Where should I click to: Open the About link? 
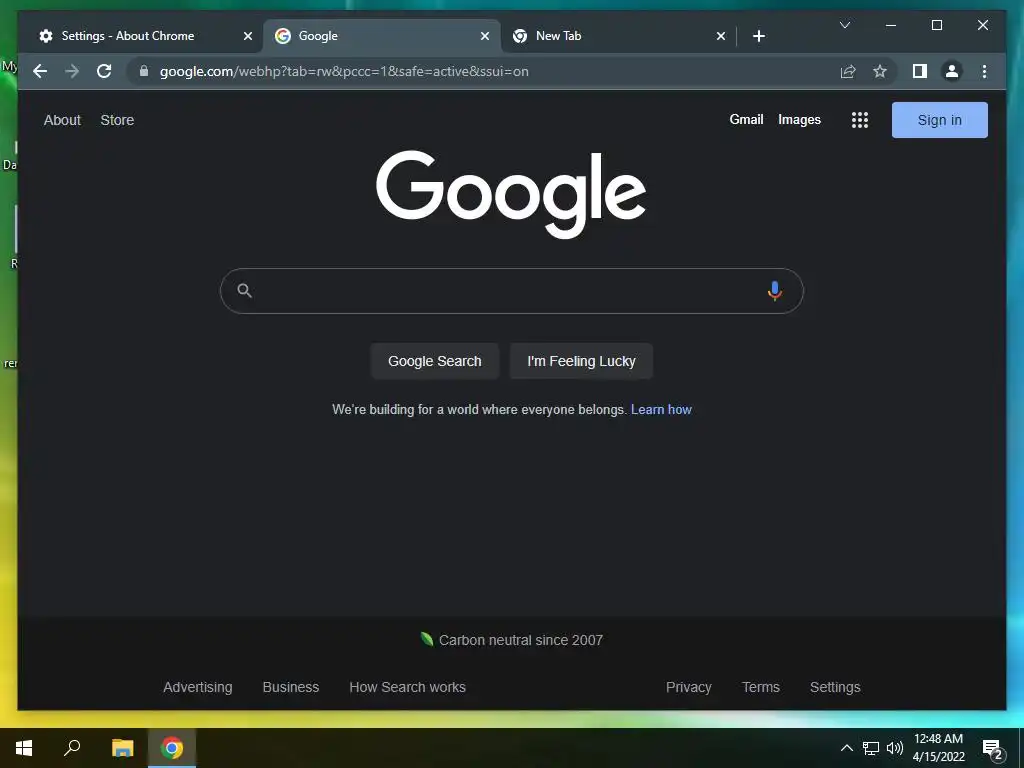[x=62, y=120]
